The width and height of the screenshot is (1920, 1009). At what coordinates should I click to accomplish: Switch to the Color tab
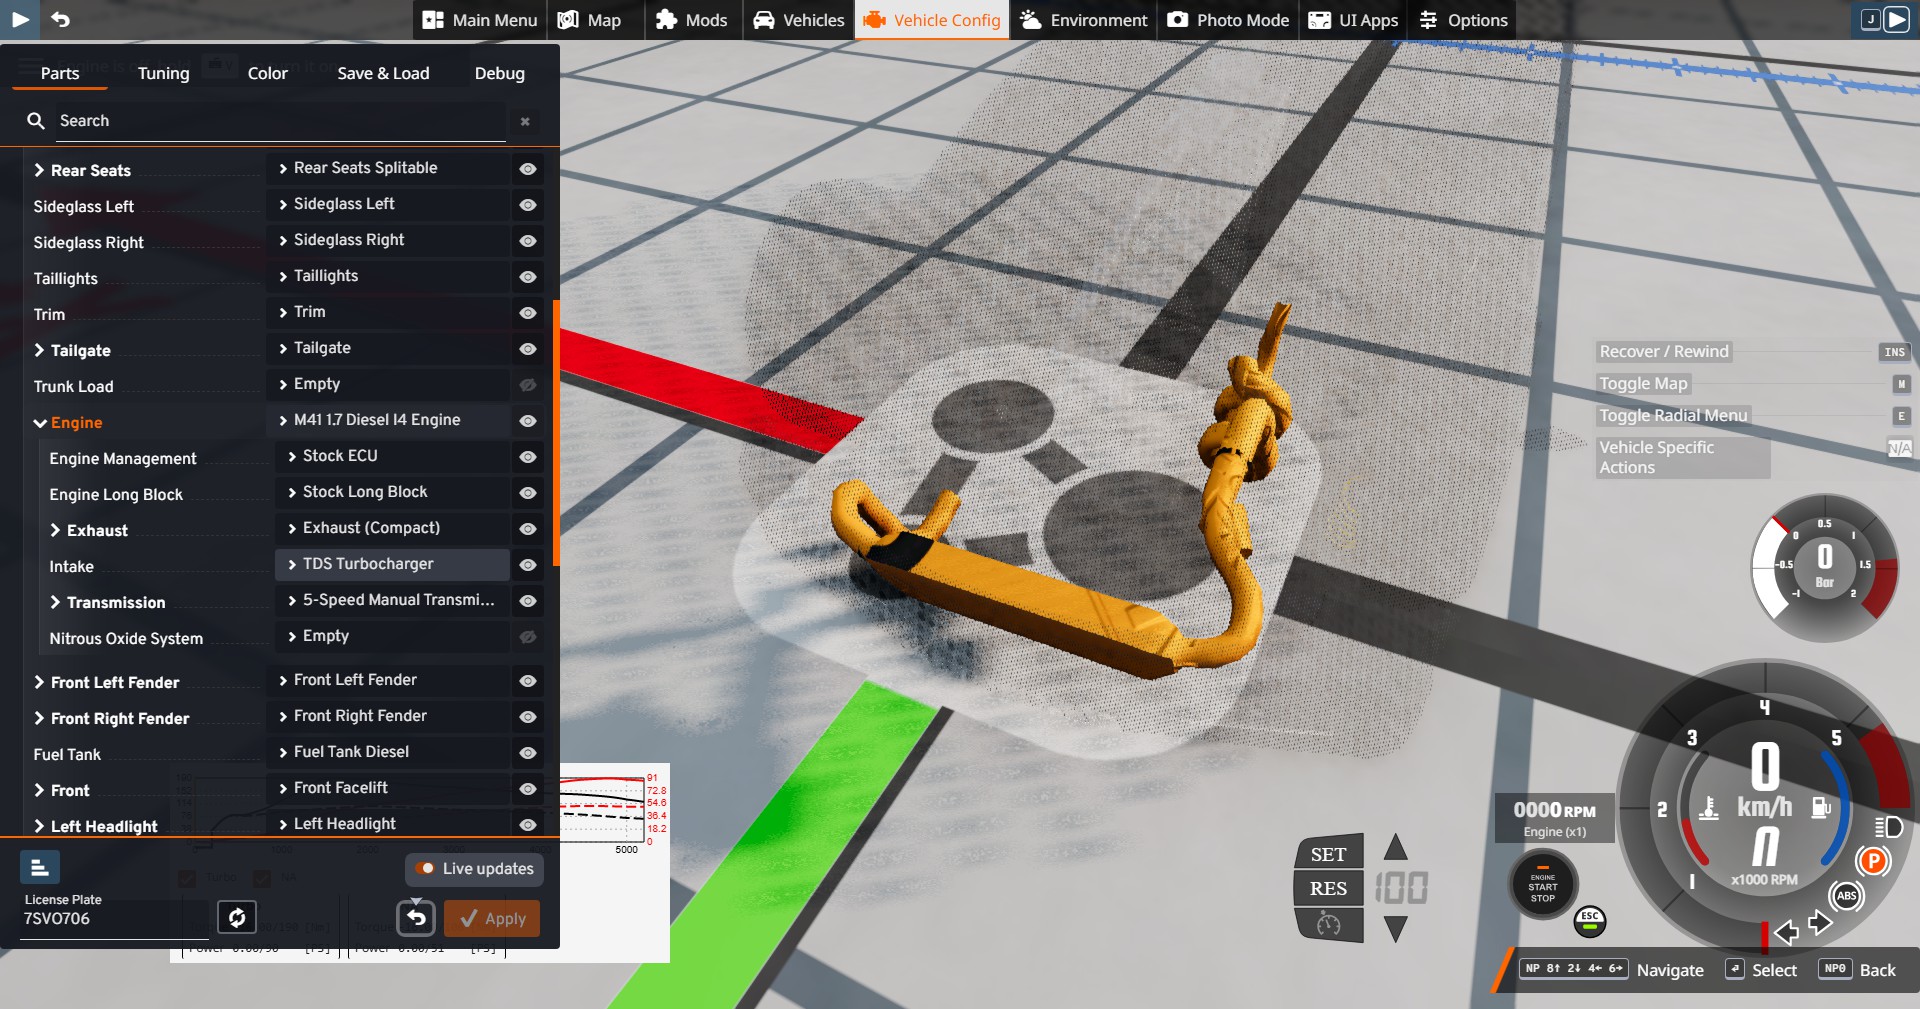pyautogui.click(x=267, y=73)
